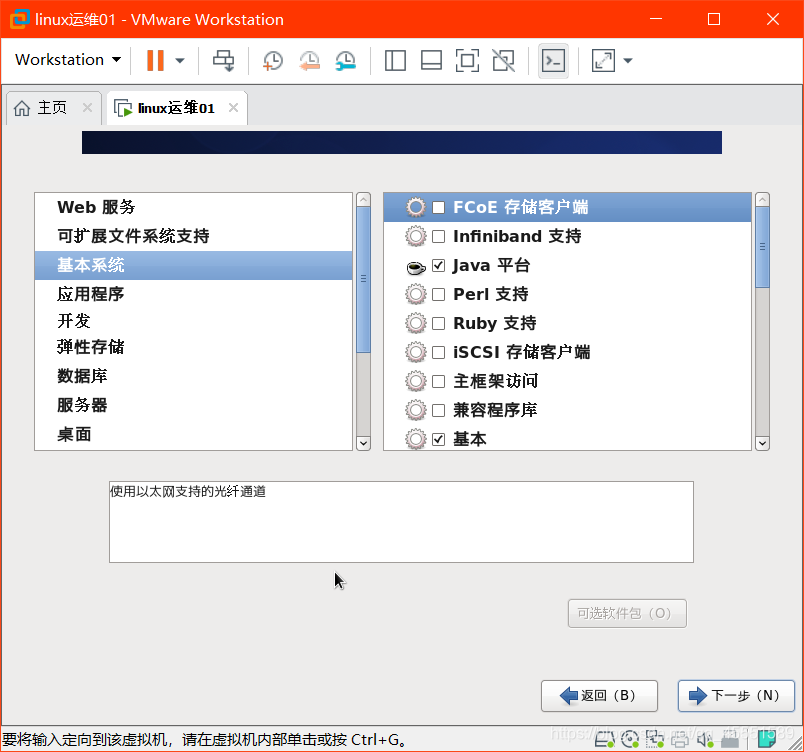
Task: Select the 应用程序 category
Action: [194, 294]
